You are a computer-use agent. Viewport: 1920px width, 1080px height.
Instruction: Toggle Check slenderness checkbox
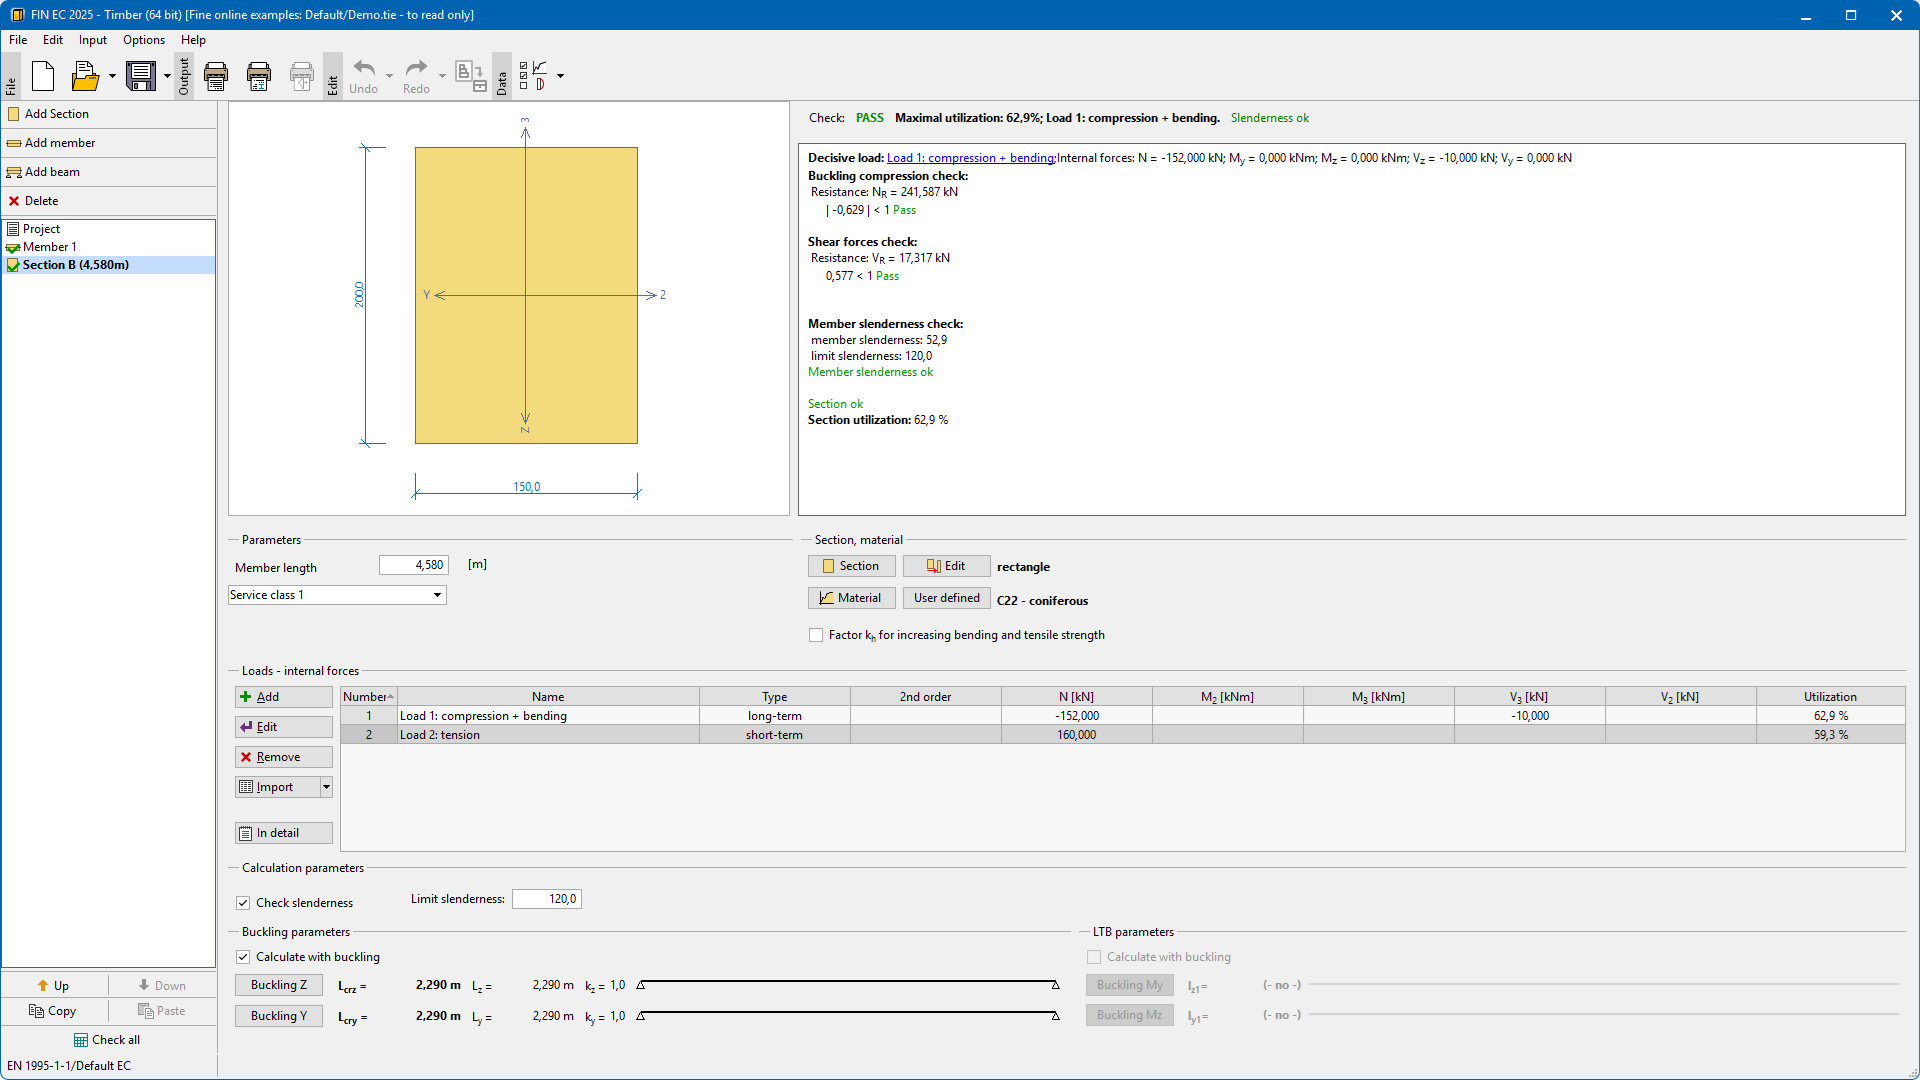click(x=243, y=903)
